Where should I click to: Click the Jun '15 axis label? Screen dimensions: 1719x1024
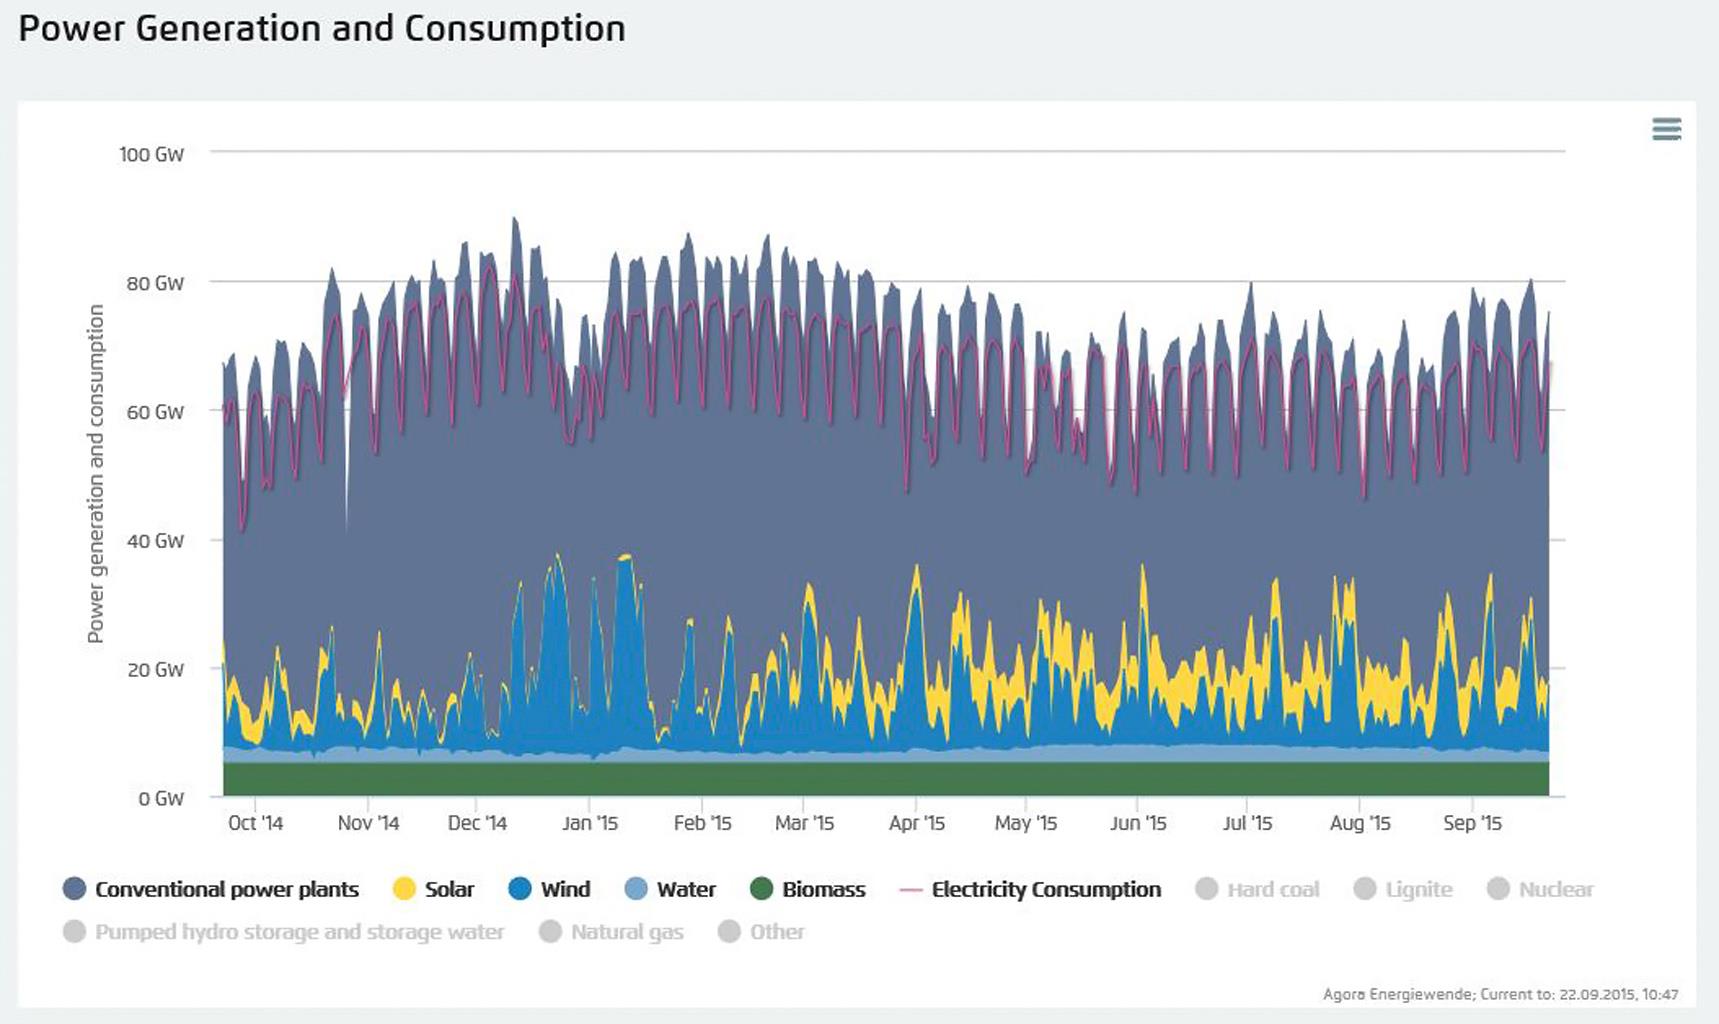1138,823
